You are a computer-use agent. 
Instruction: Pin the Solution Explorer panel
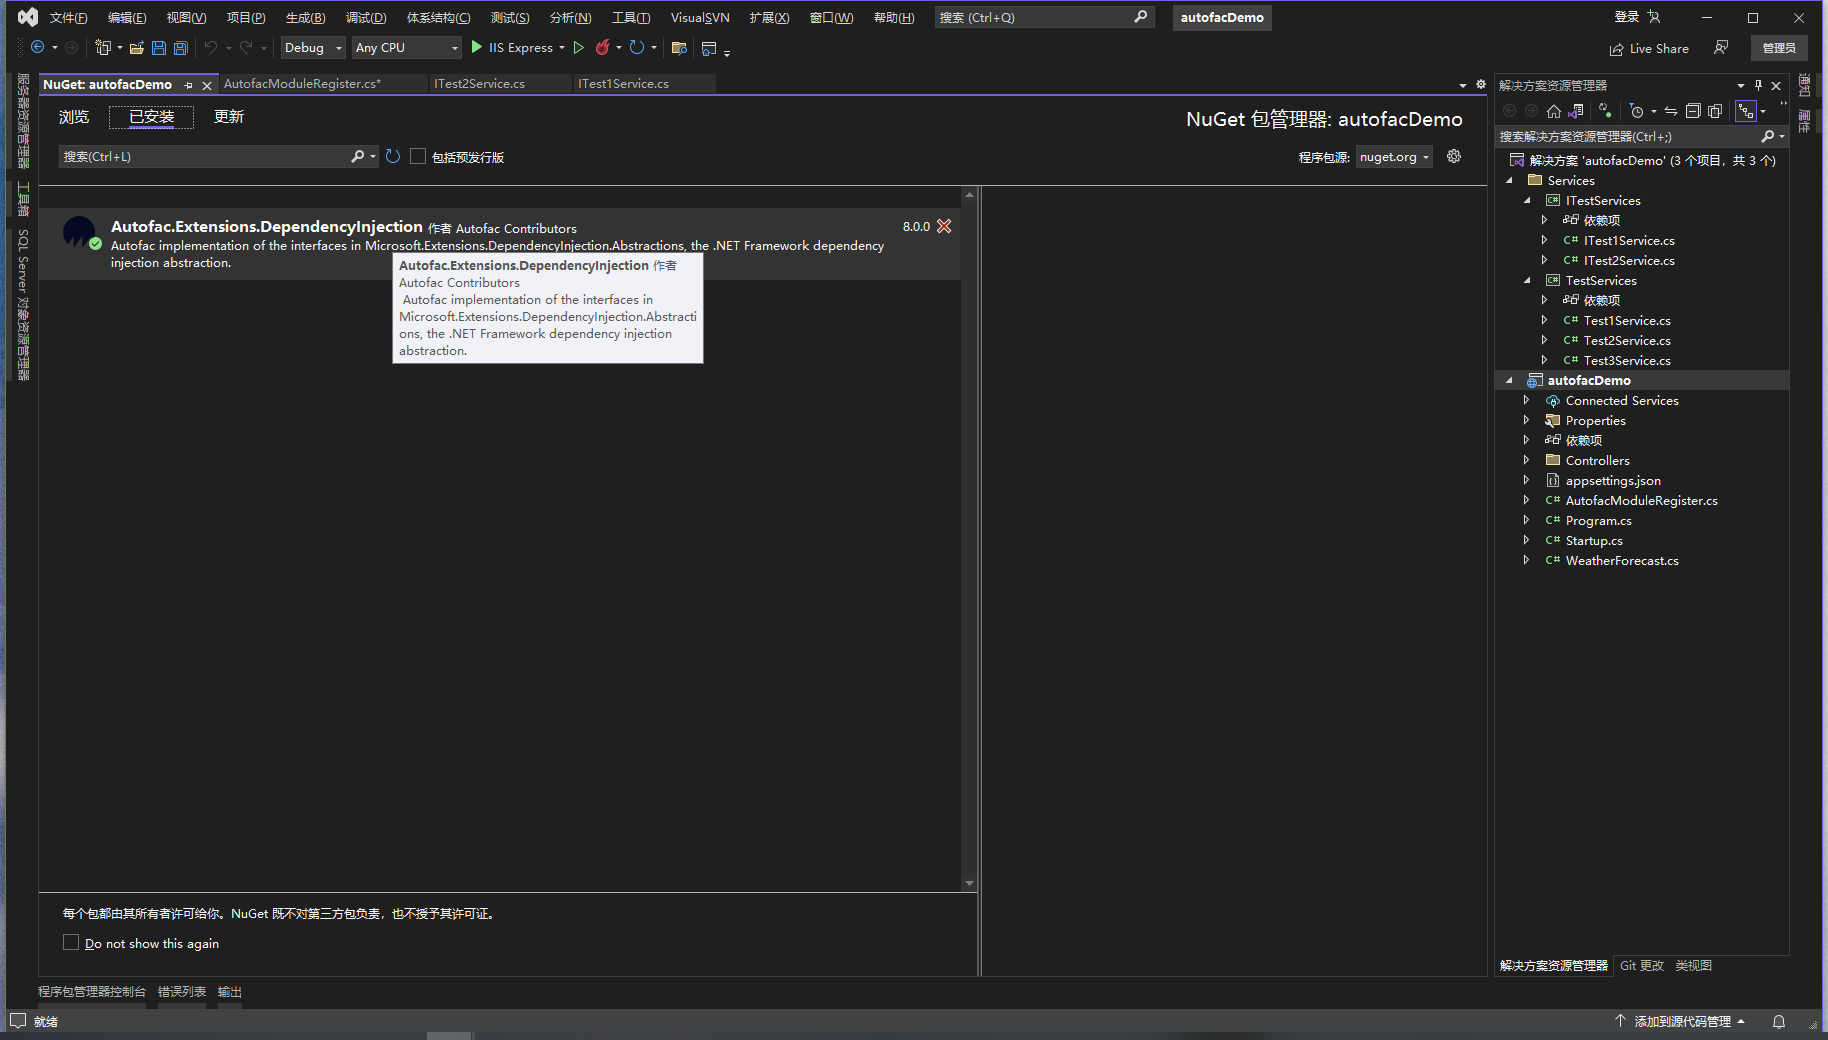click(x=1758, y=85)
